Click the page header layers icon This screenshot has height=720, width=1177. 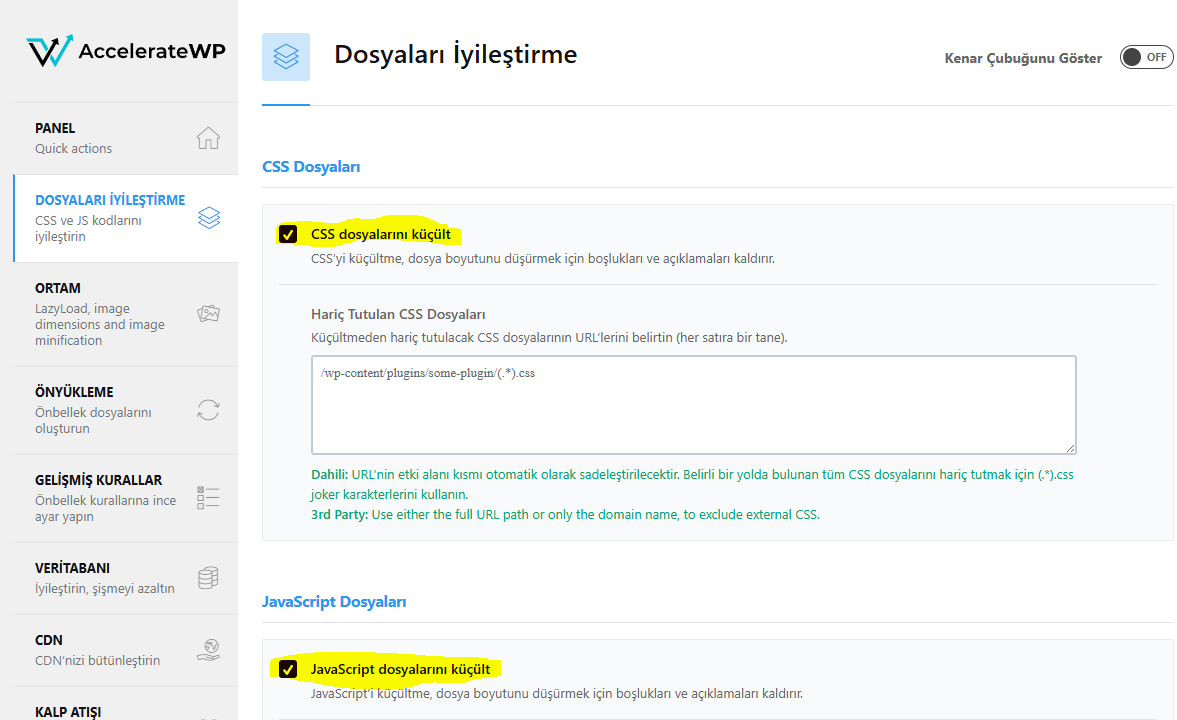[x=286, y=57]
